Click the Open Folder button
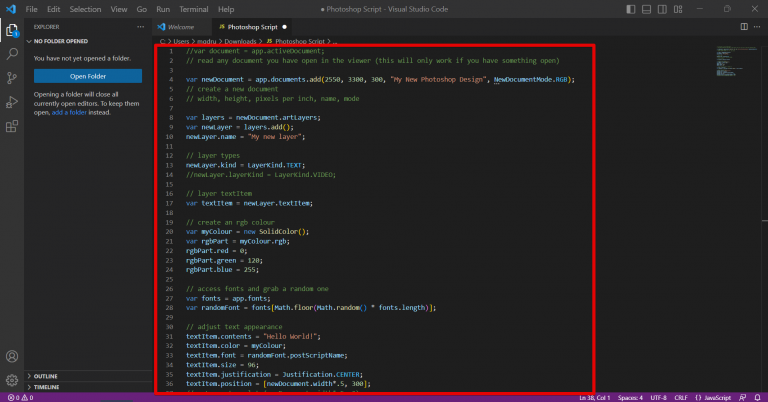 [88, 77]
